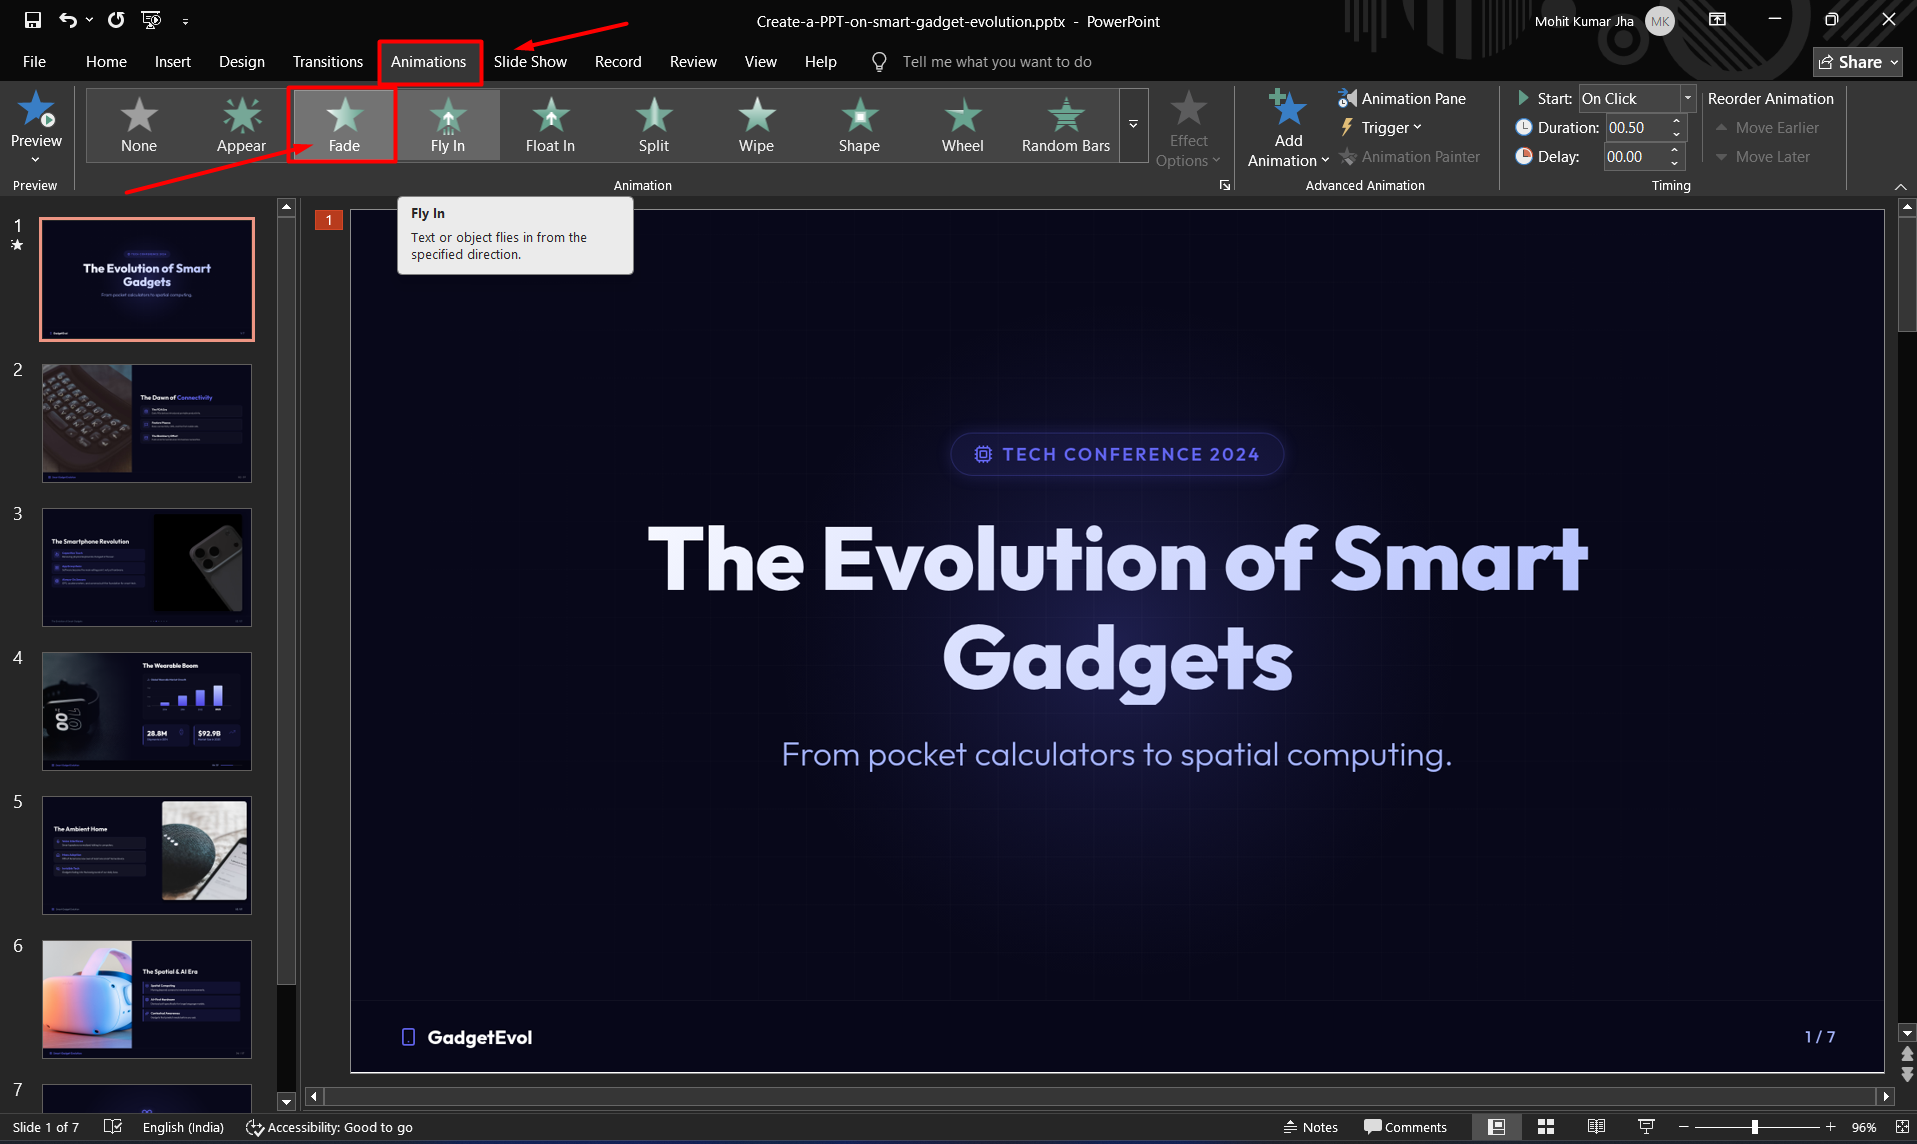
Task: Switch to the Design tab
Action: [242, 61]
